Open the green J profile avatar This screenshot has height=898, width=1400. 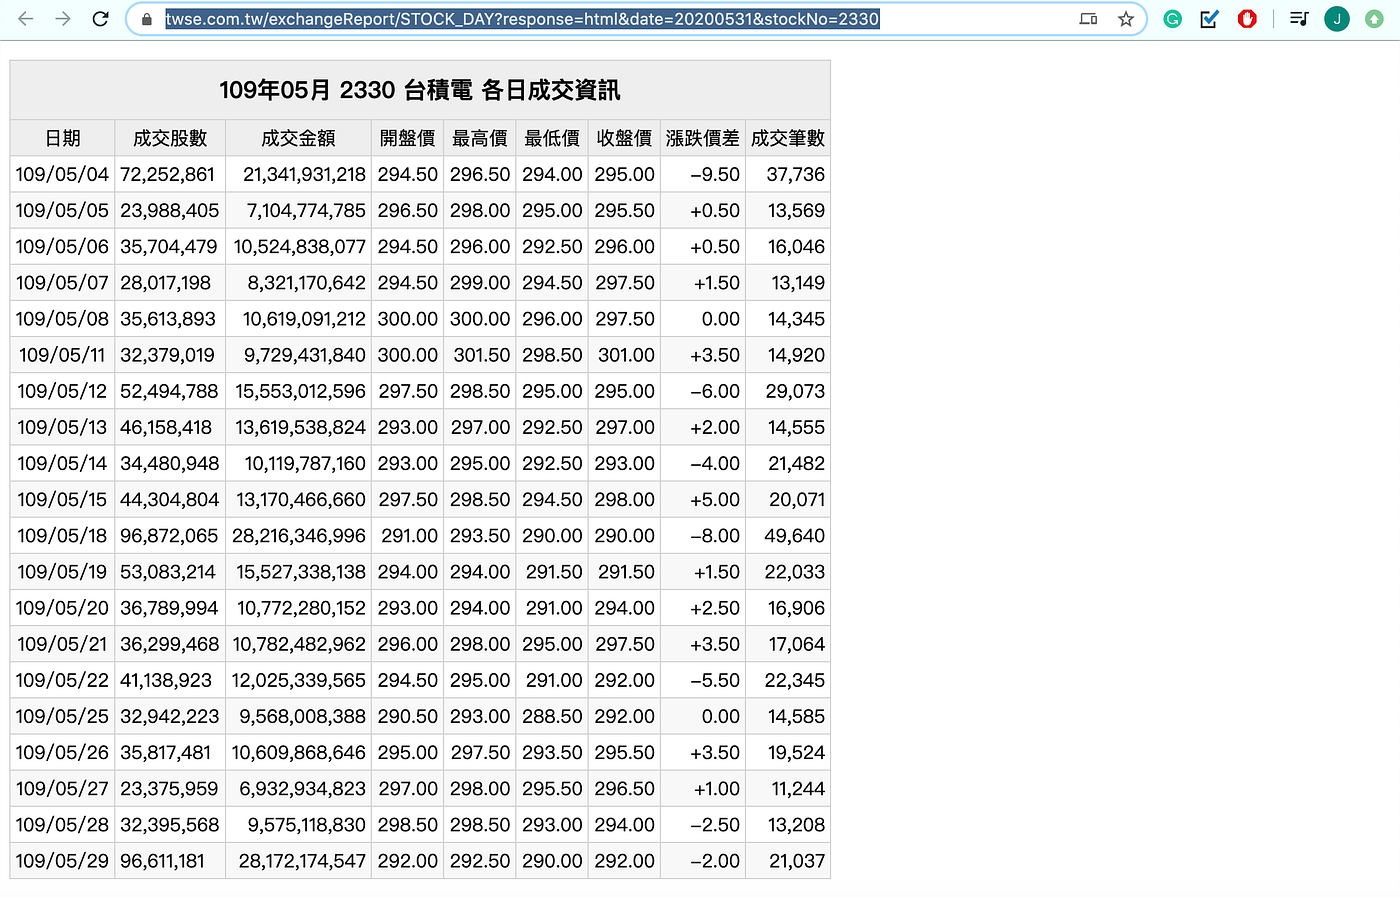click(1337, 19)
